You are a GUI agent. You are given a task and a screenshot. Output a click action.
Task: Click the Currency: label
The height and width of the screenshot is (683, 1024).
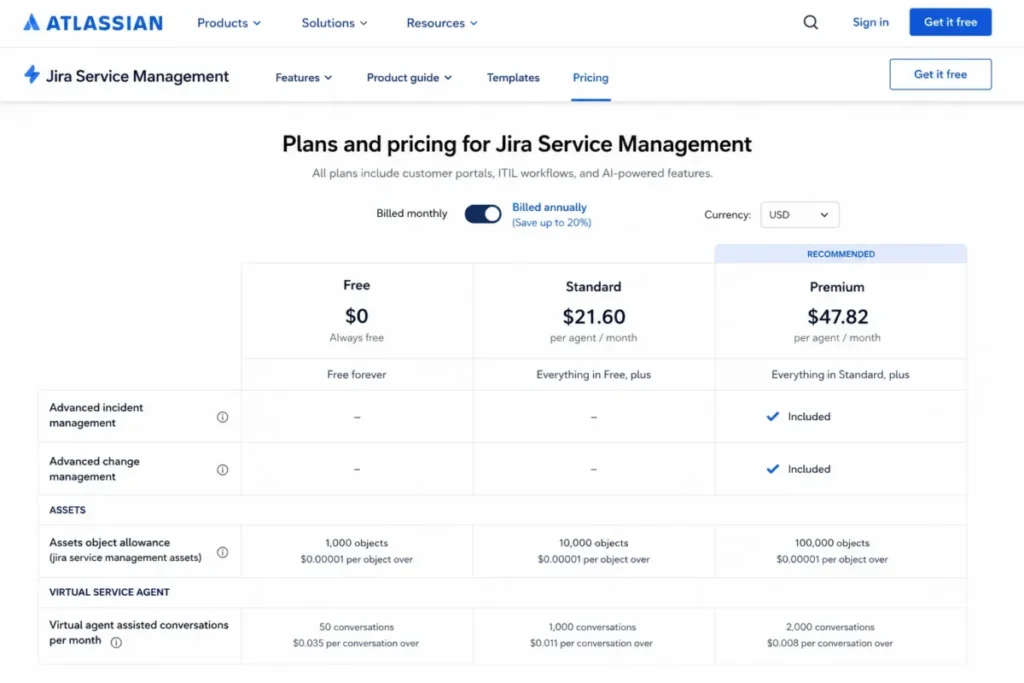point(728,215)
